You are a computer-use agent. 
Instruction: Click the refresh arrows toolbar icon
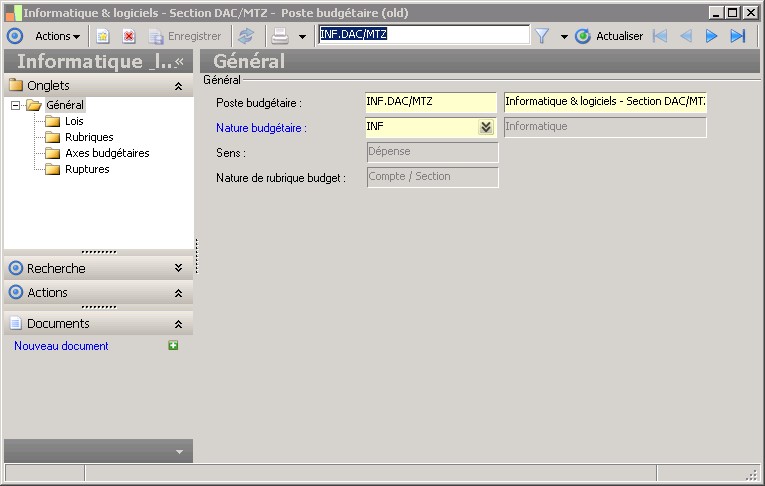[246, 36]
